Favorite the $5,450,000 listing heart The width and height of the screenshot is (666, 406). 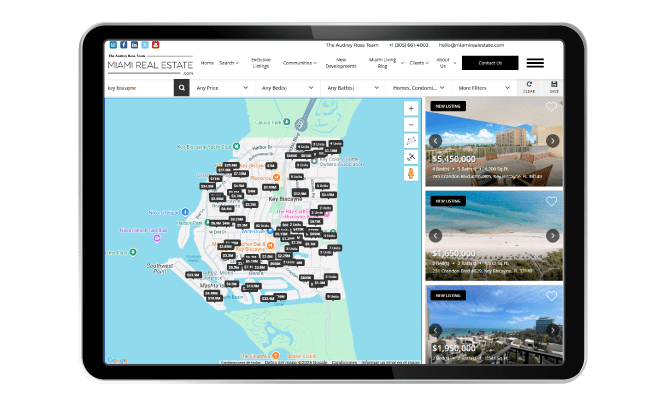(551, 107)
